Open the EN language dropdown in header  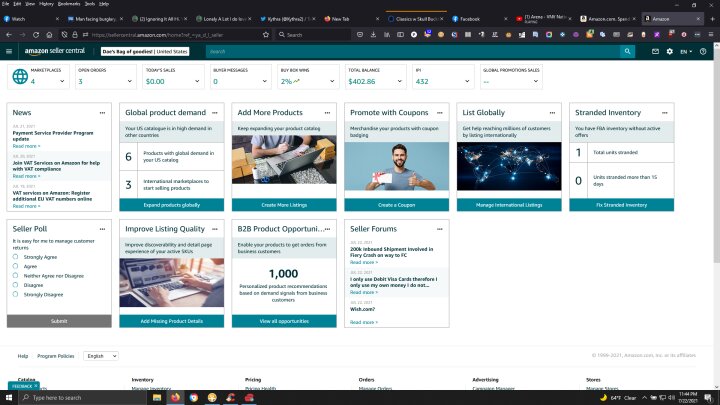point(686,51)
